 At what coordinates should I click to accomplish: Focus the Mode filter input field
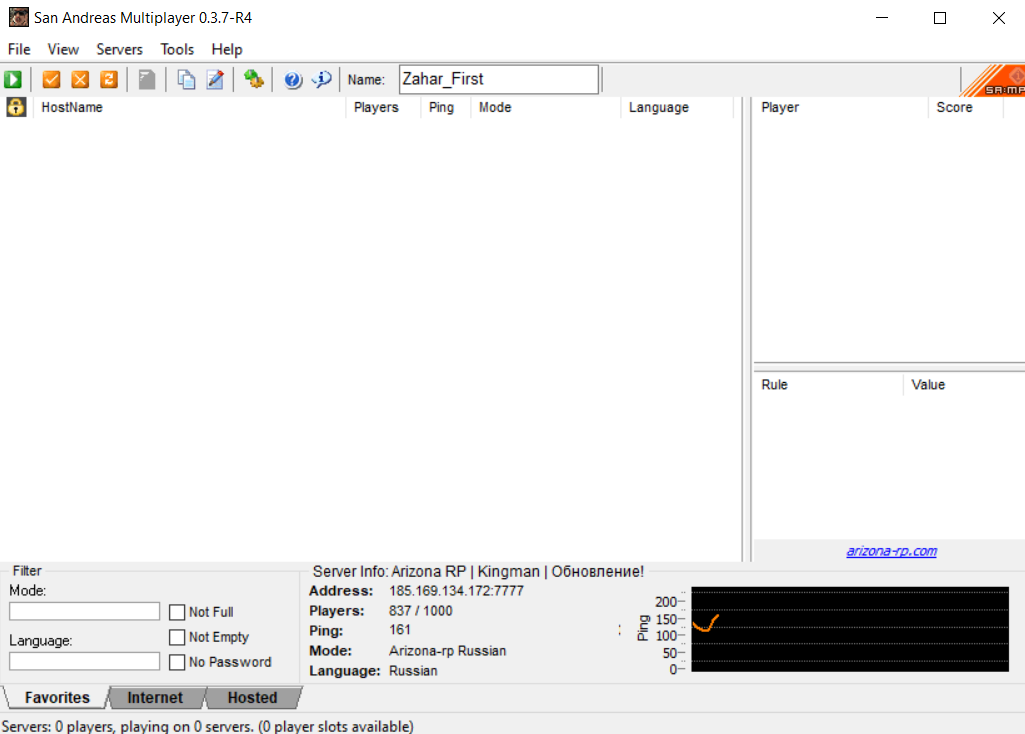pos(84,611)
